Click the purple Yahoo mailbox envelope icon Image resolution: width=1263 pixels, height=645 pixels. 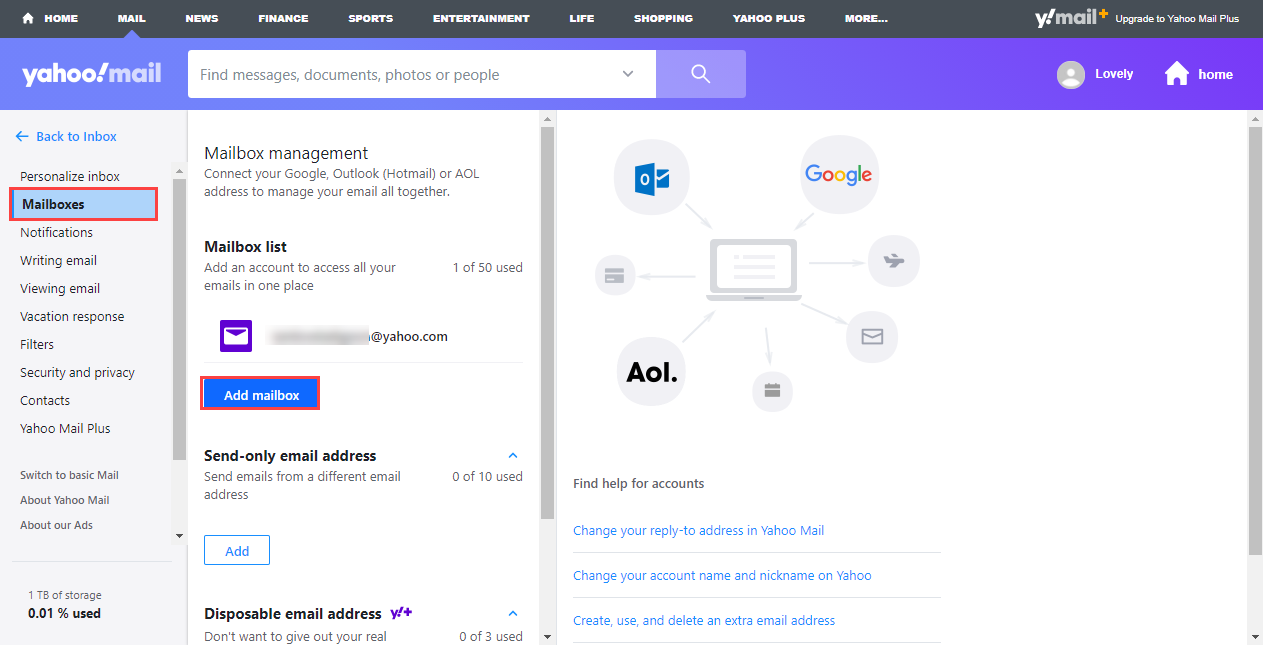tap(236, 336)
